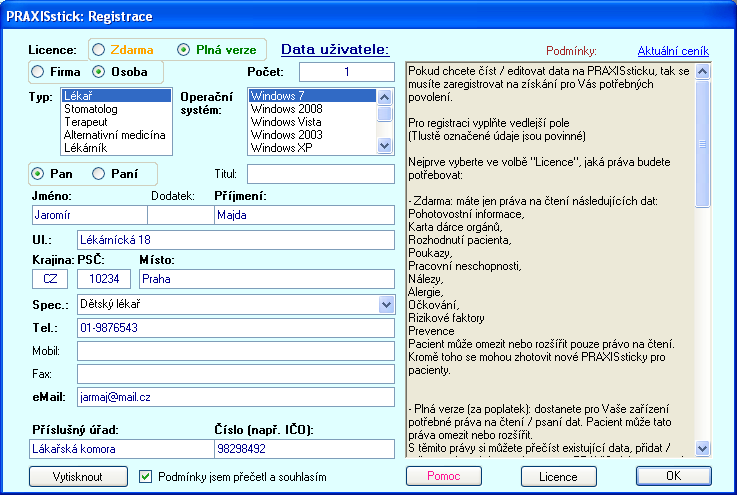The image size is (737, 495).
Task: Click the Jméno field containing Jaromír
Action: [x=89, y=215]
